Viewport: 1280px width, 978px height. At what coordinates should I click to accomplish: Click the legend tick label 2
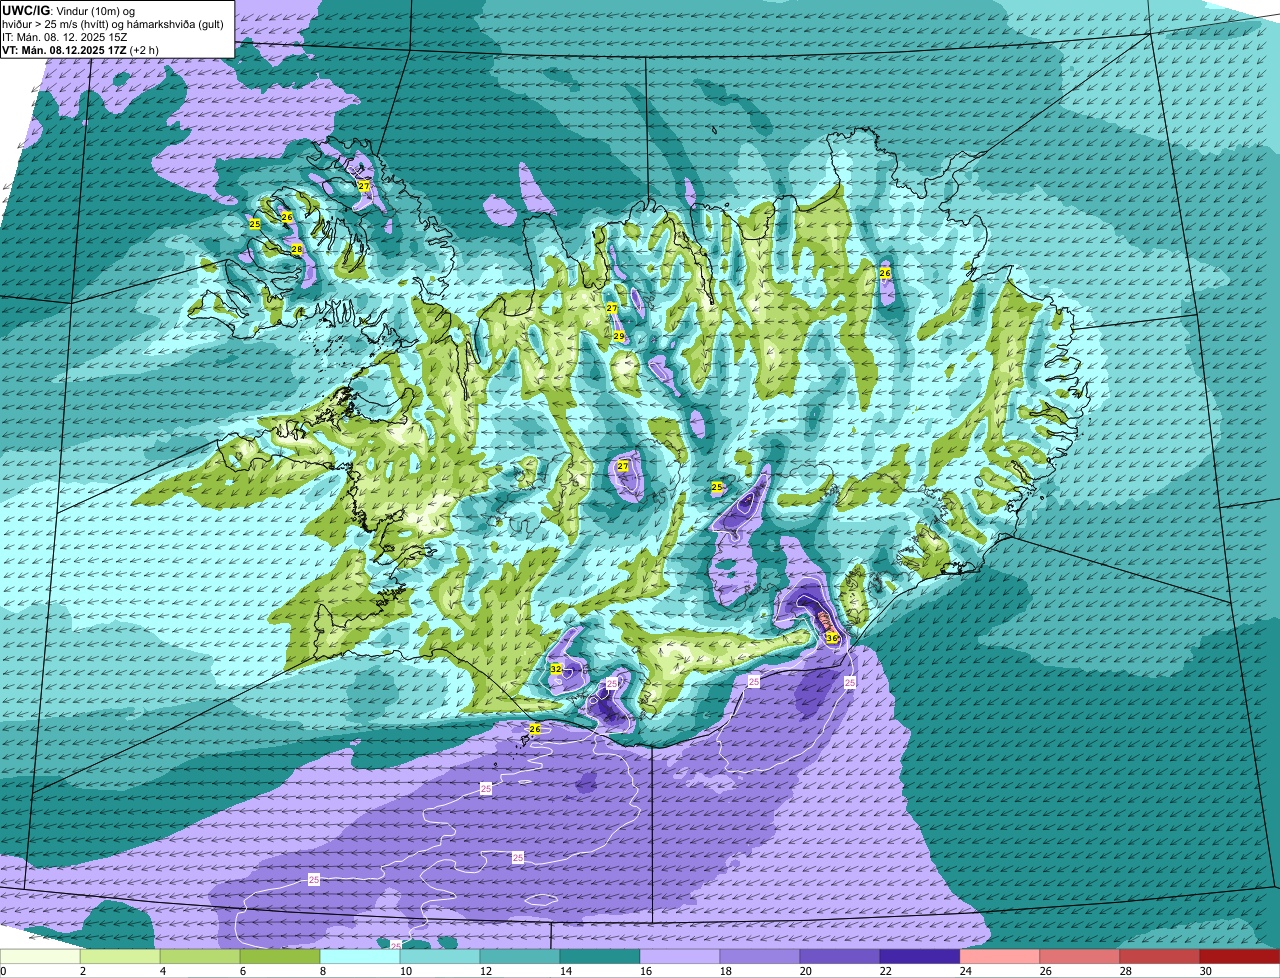pos(82,971)
